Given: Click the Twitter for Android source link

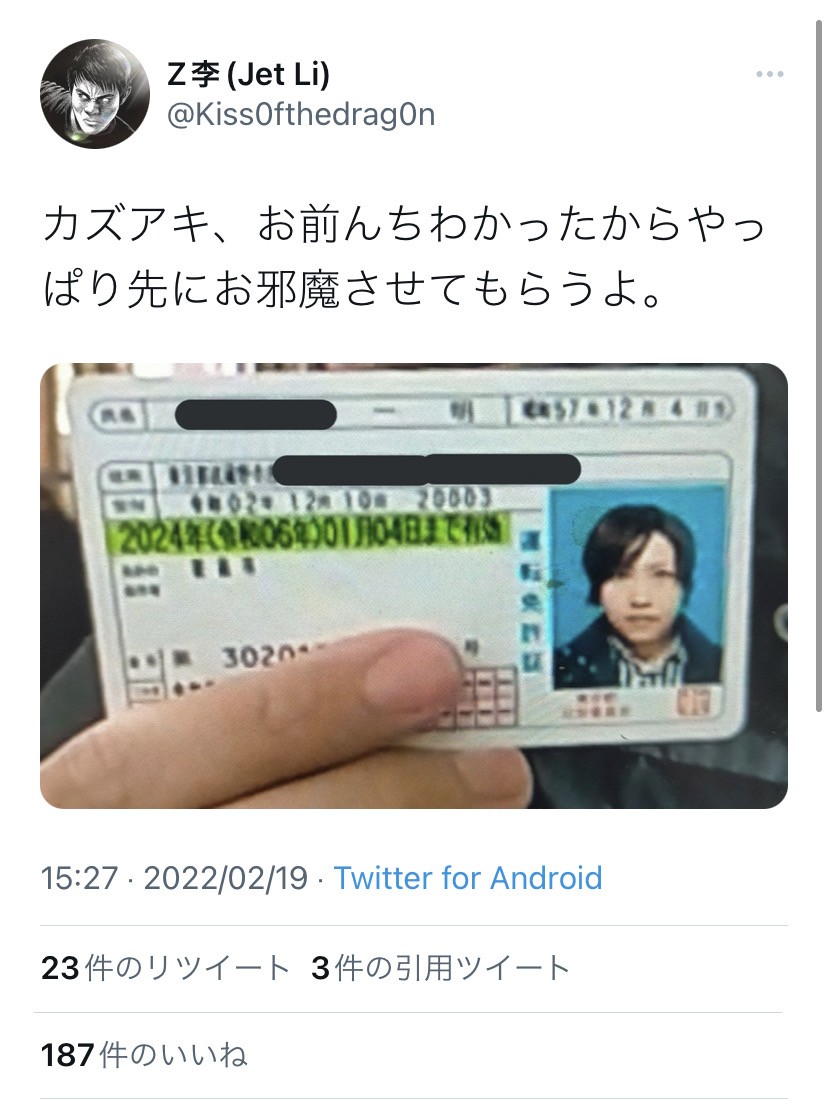Looking at the screenshot, I should pos(467,878).
